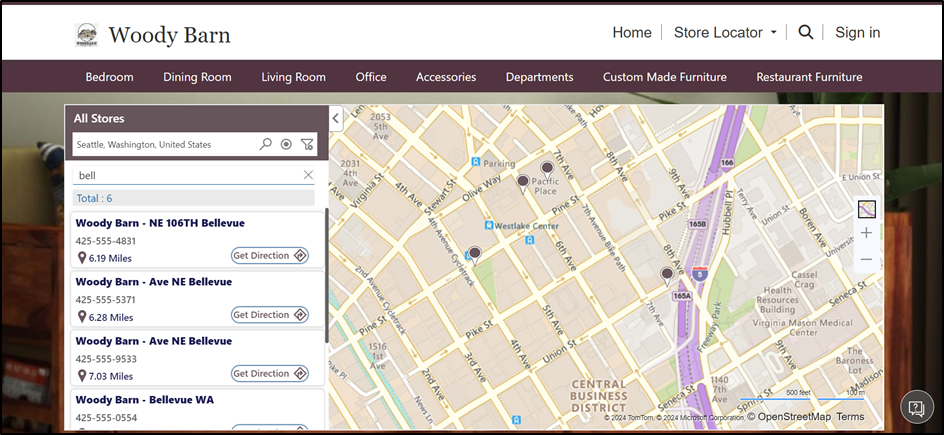This screenshot has height=435, width=944.
Task: Click the location search magnifier icon
Action: click(265, 144)
